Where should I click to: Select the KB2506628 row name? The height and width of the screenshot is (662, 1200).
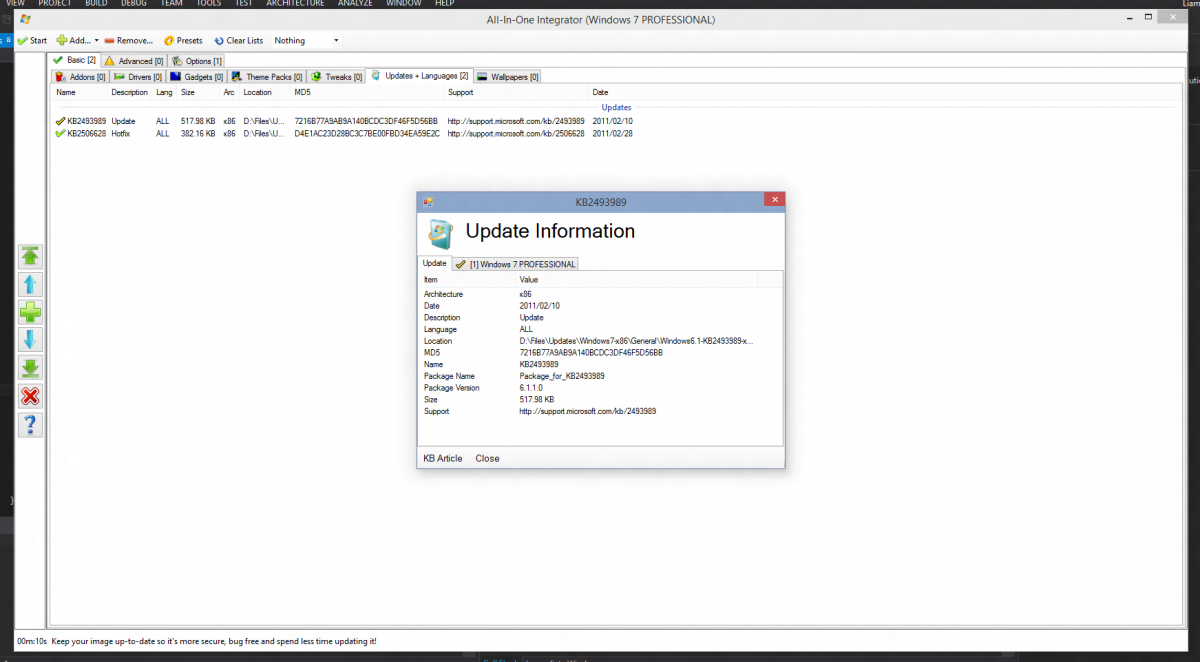[86, 133]
